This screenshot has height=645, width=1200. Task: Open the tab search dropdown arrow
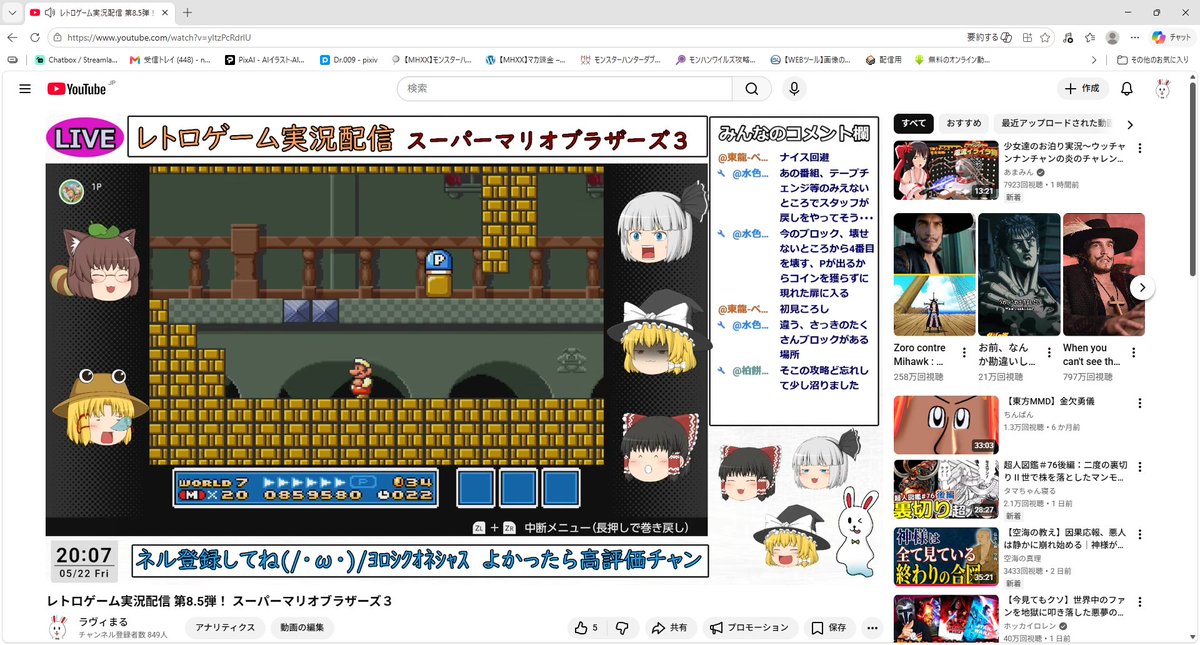click(12, 12)
